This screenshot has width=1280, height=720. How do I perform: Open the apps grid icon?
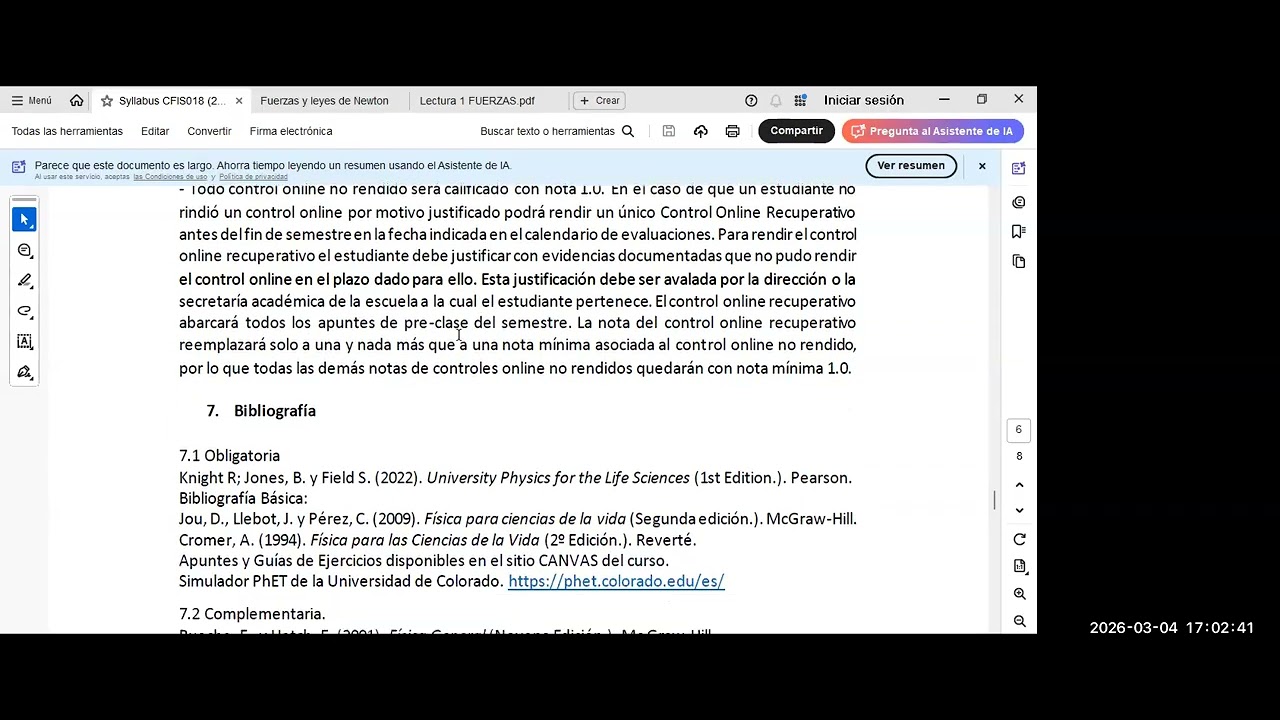[800, 101]
